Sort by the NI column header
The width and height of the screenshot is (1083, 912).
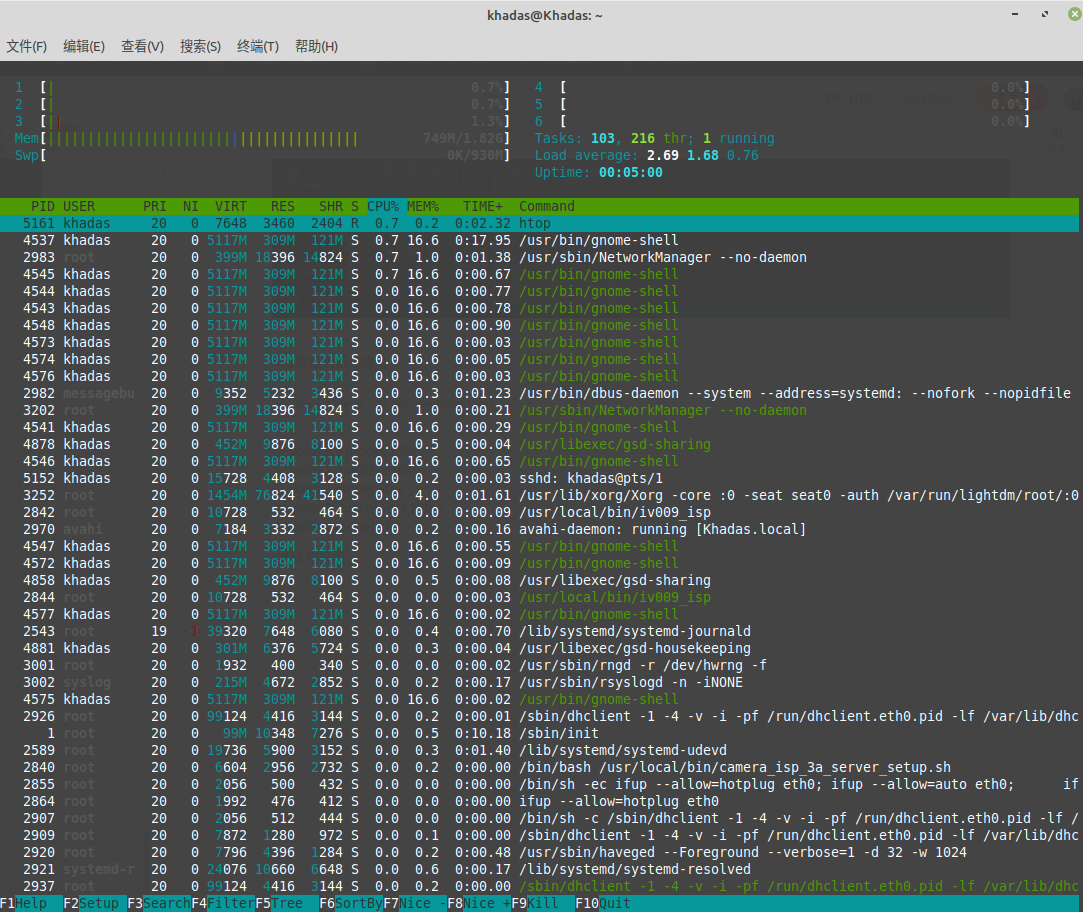[x=191, y=207]
